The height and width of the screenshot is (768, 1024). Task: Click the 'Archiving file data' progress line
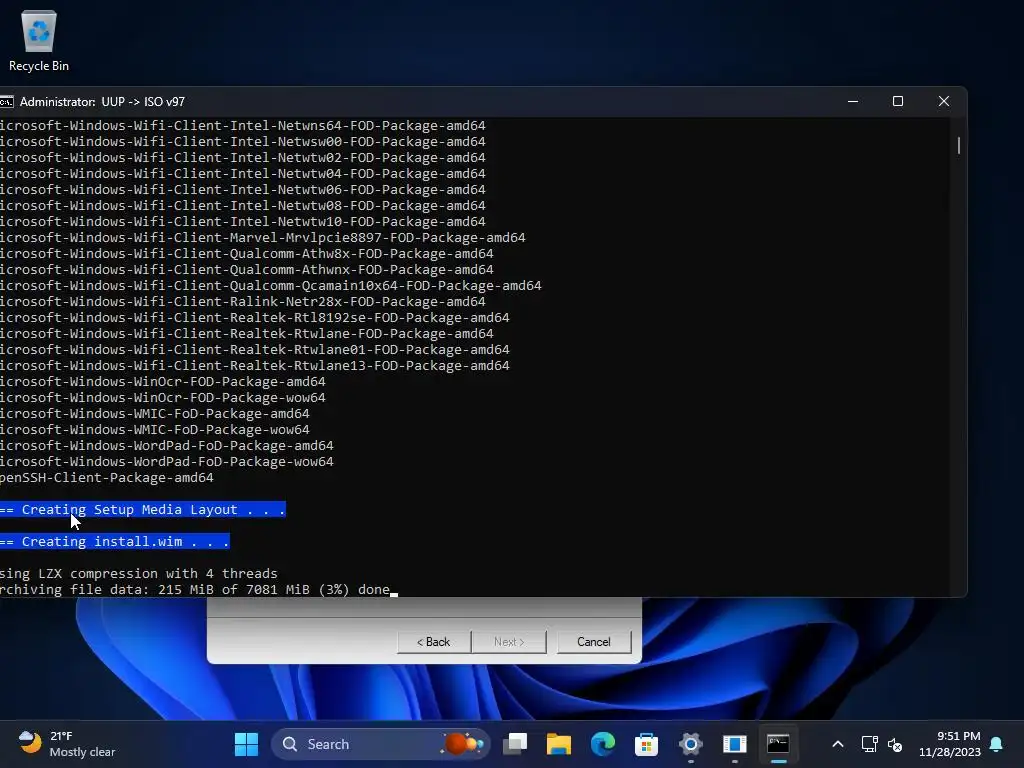[x=195, y=590]
